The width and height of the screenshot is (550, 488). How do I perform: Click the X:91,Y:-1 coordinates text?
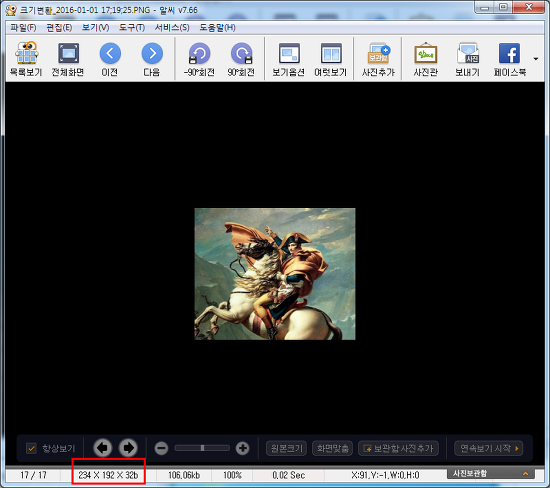385,475
